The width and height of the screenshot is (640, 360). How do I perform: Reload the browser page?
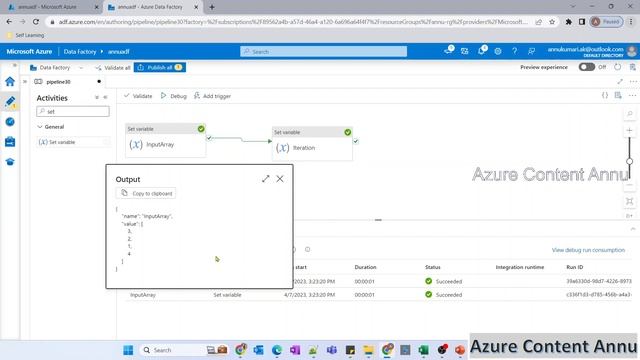click(36, 22)
